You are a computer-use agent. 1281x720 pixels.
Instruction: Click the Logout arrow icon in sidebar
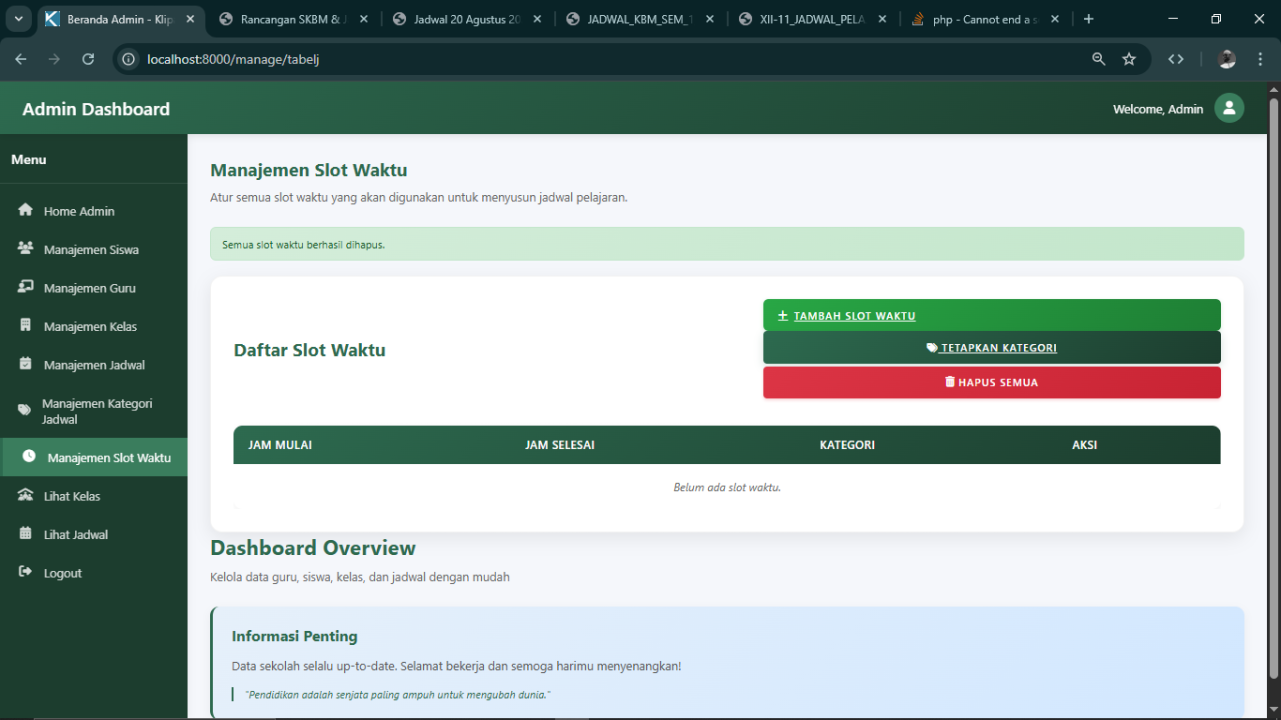tap(26, 573)
